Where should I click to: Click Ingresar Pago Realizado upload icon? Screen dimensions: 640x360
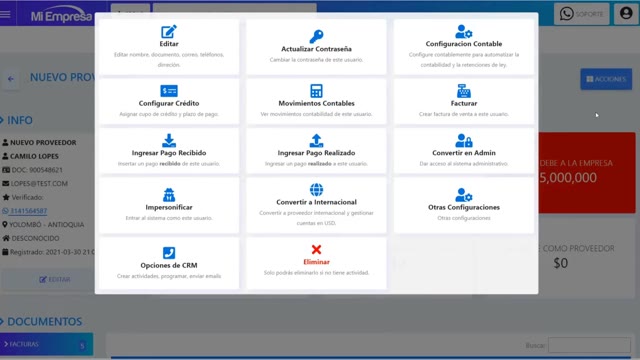316,140
